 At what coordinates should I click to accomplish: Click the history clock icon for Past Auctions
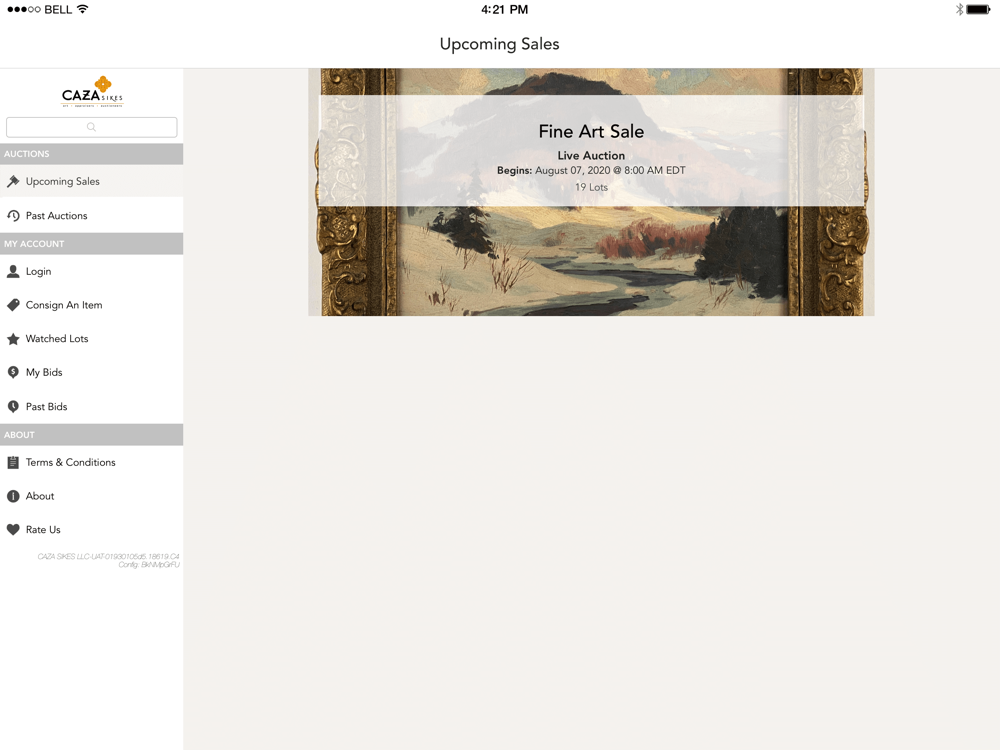pos(13,216)
